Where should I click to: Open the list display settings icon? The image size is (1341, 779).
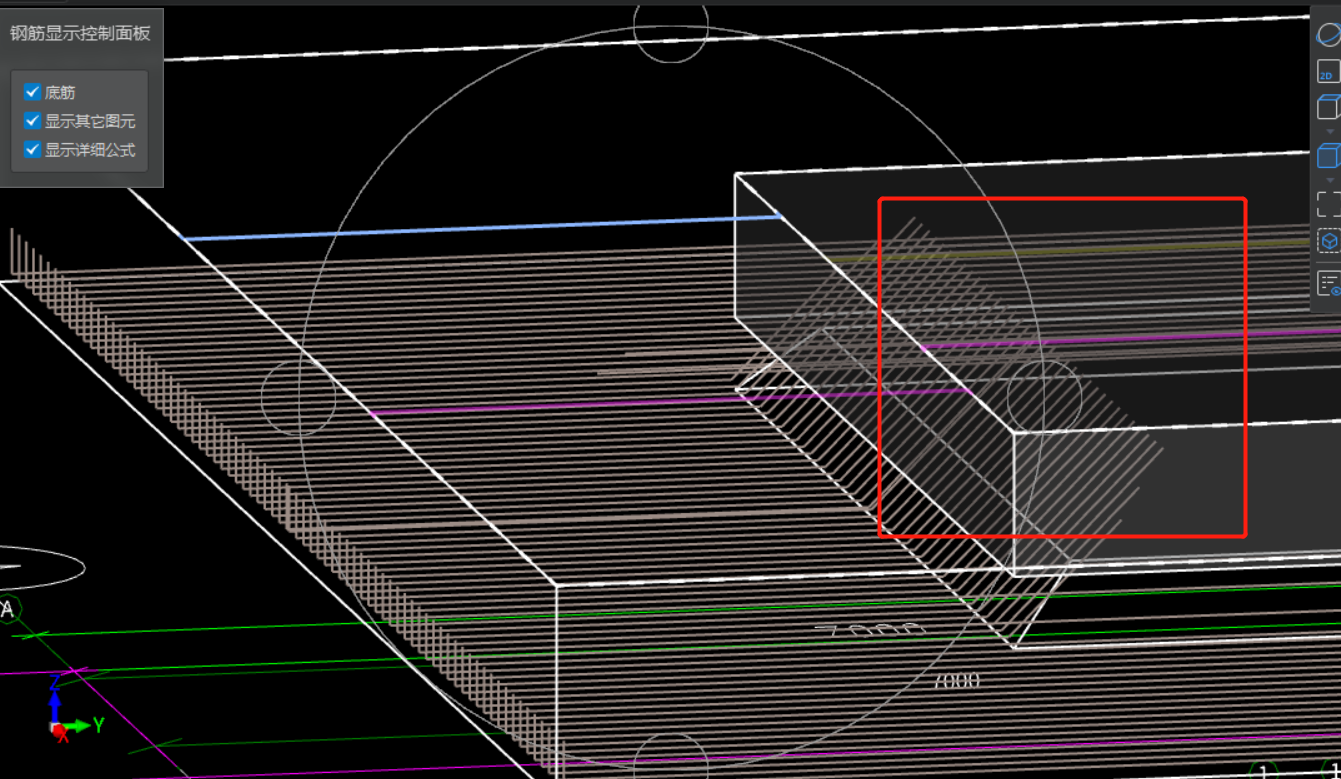(1328, 283)
